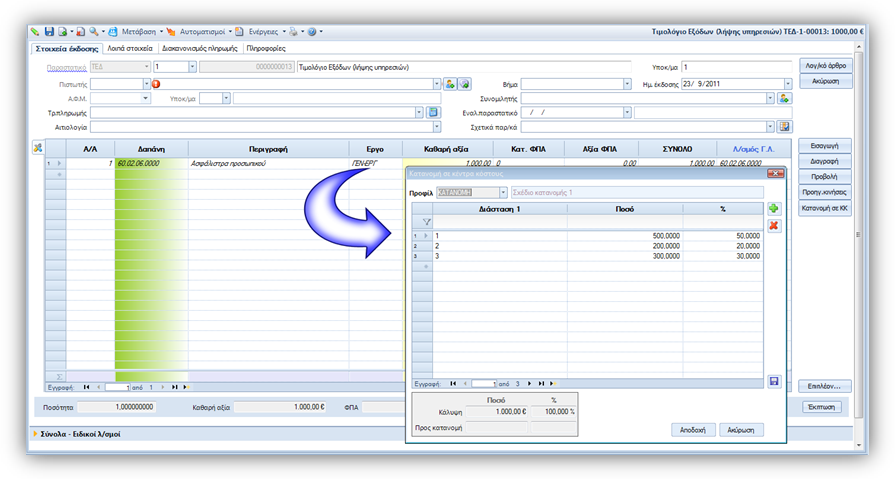Viewport: 895px width, 479px height.
Task: Switch to the Στοιχεία έκδοσης tab
Action: (67, 49)
